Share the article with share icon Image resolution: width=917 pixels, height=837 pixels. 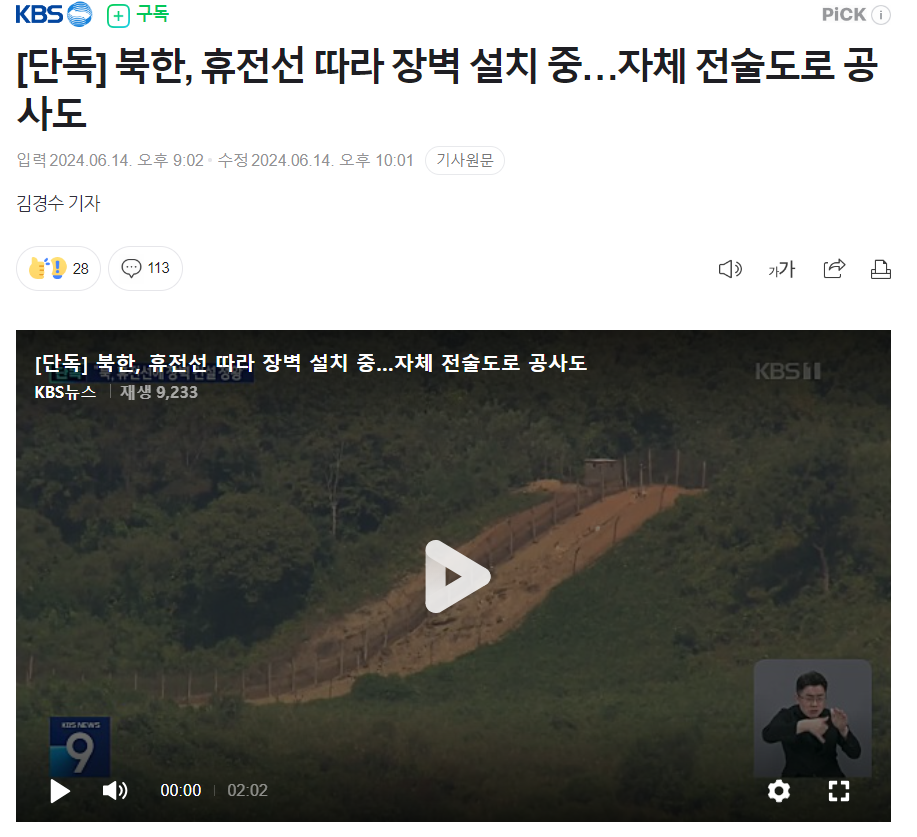835,268
